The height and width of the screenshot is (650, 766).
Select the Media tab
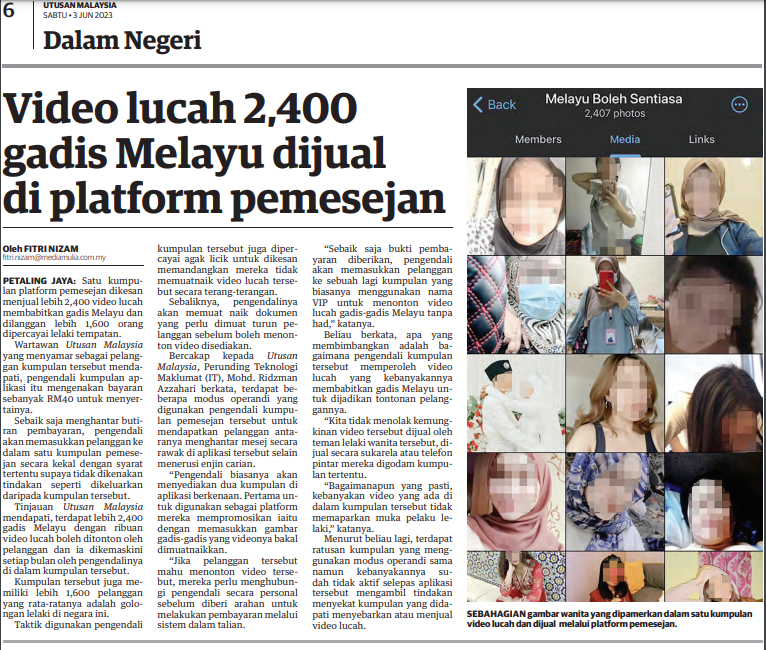click(625, 140)
